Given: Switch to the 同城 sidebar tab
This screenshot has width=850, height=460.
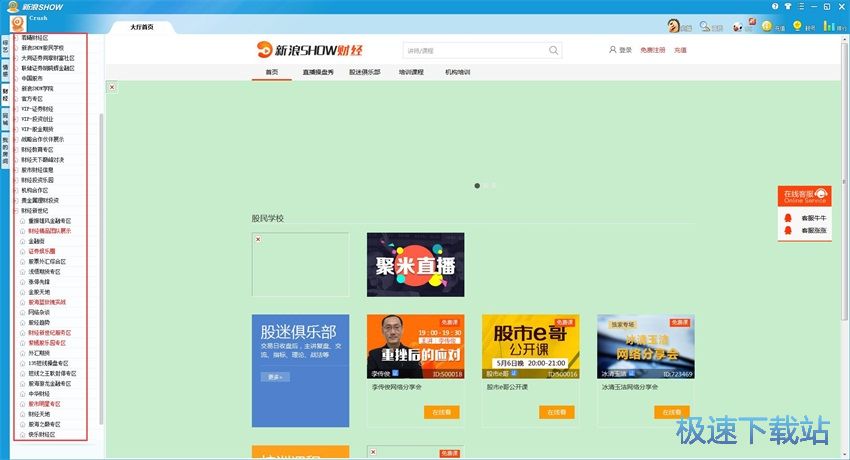Looking at the screenshot, I should [x=5, y=119].
